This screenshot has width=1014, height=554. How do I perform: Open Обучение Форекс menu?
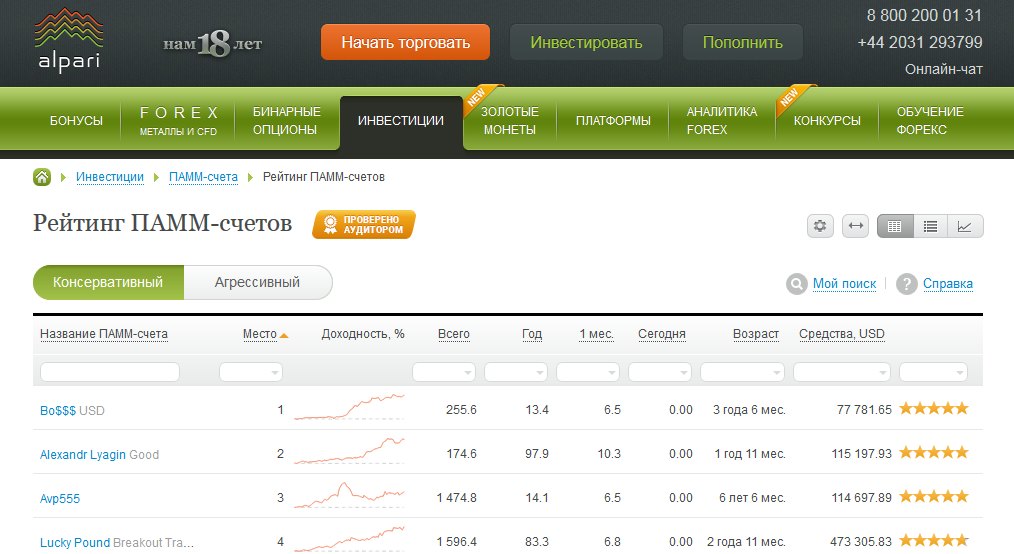pos(930,121)
